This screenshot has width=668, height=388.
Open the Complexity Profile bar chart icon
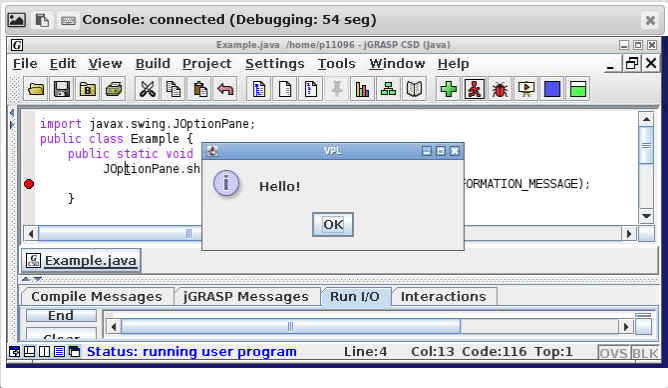point(362,89)
